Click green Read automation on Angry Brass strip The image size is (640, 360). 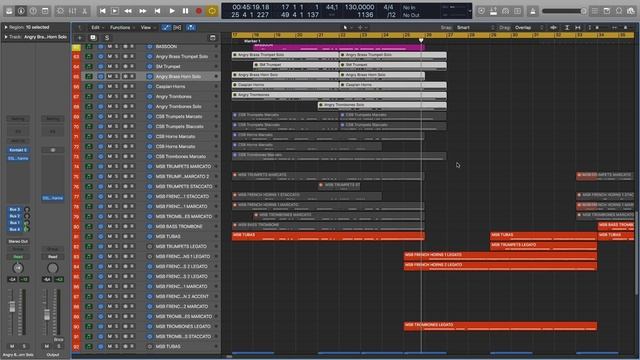(18, 257)
